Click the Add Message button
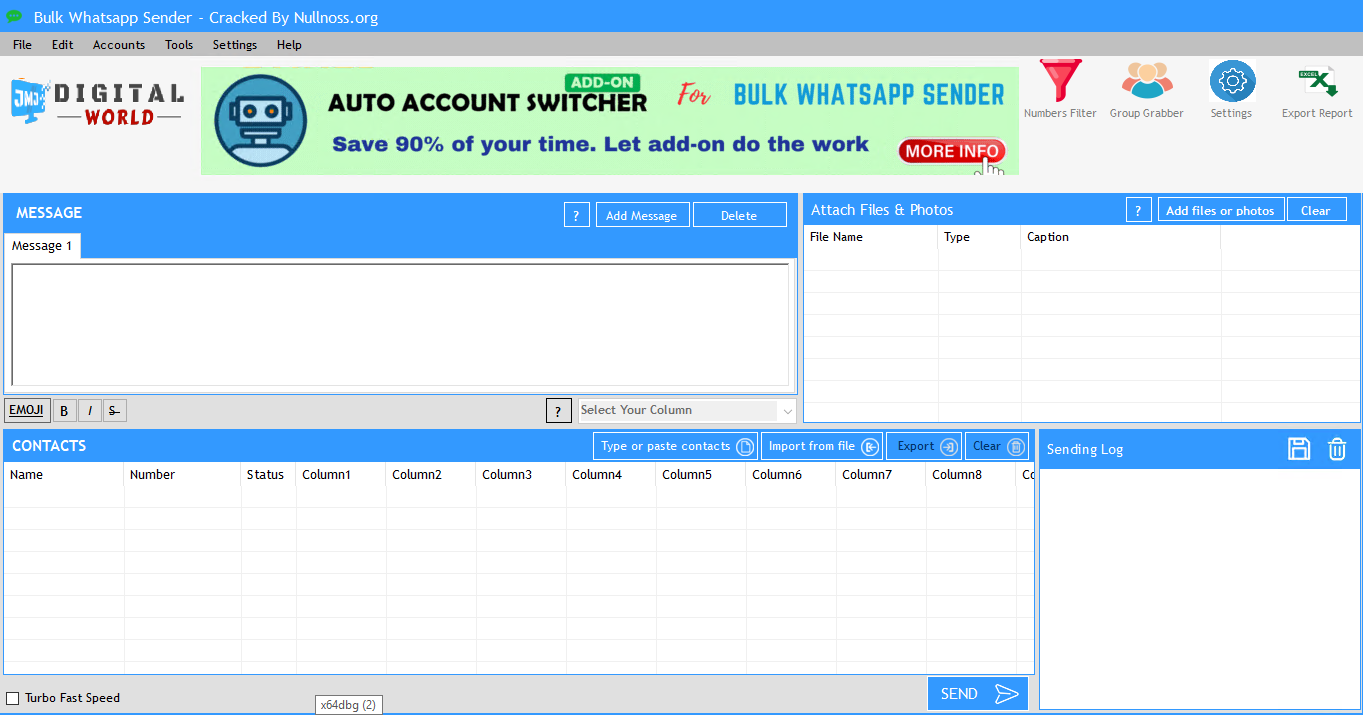The height and width of the screenshot is (715, 1363). (642, 215)
